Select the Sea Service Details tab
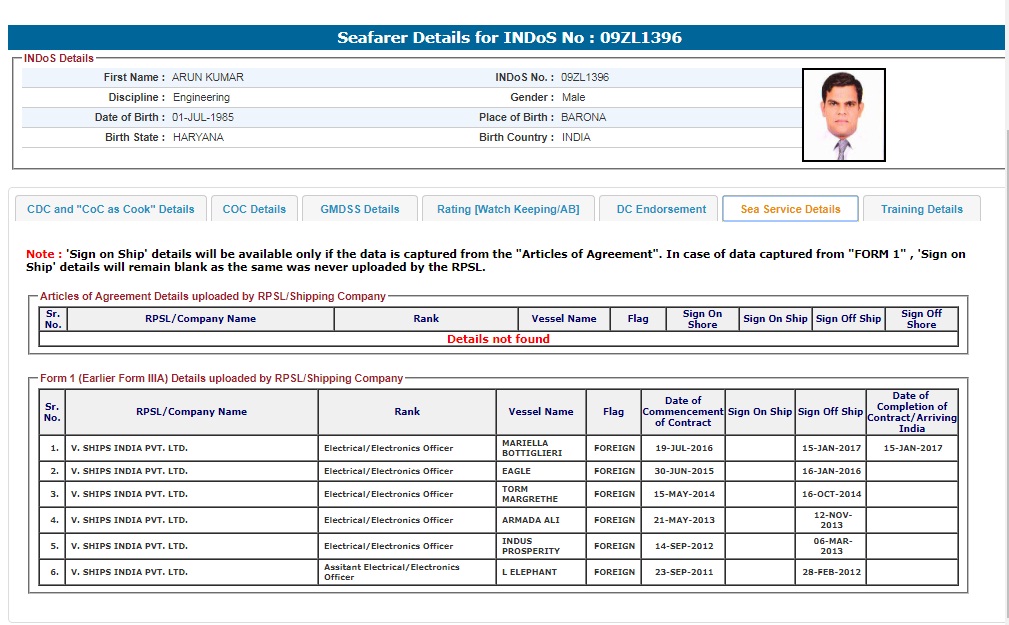Screen dimensions: 1009x625 pos(790,209)
